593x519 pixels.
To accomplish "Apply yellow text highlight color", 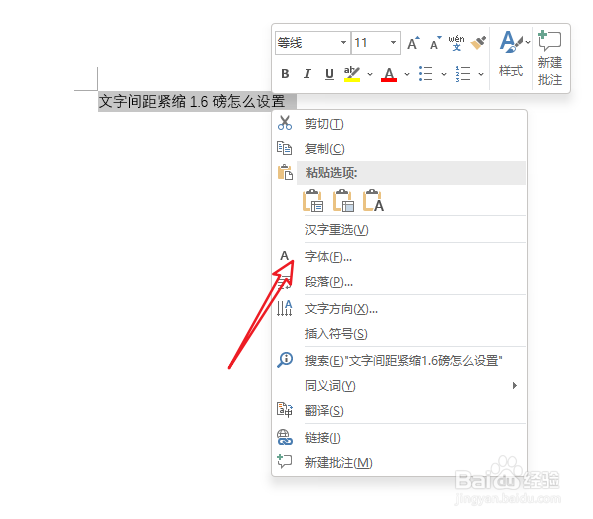I will pyautogui.click(x=352, y=74).
